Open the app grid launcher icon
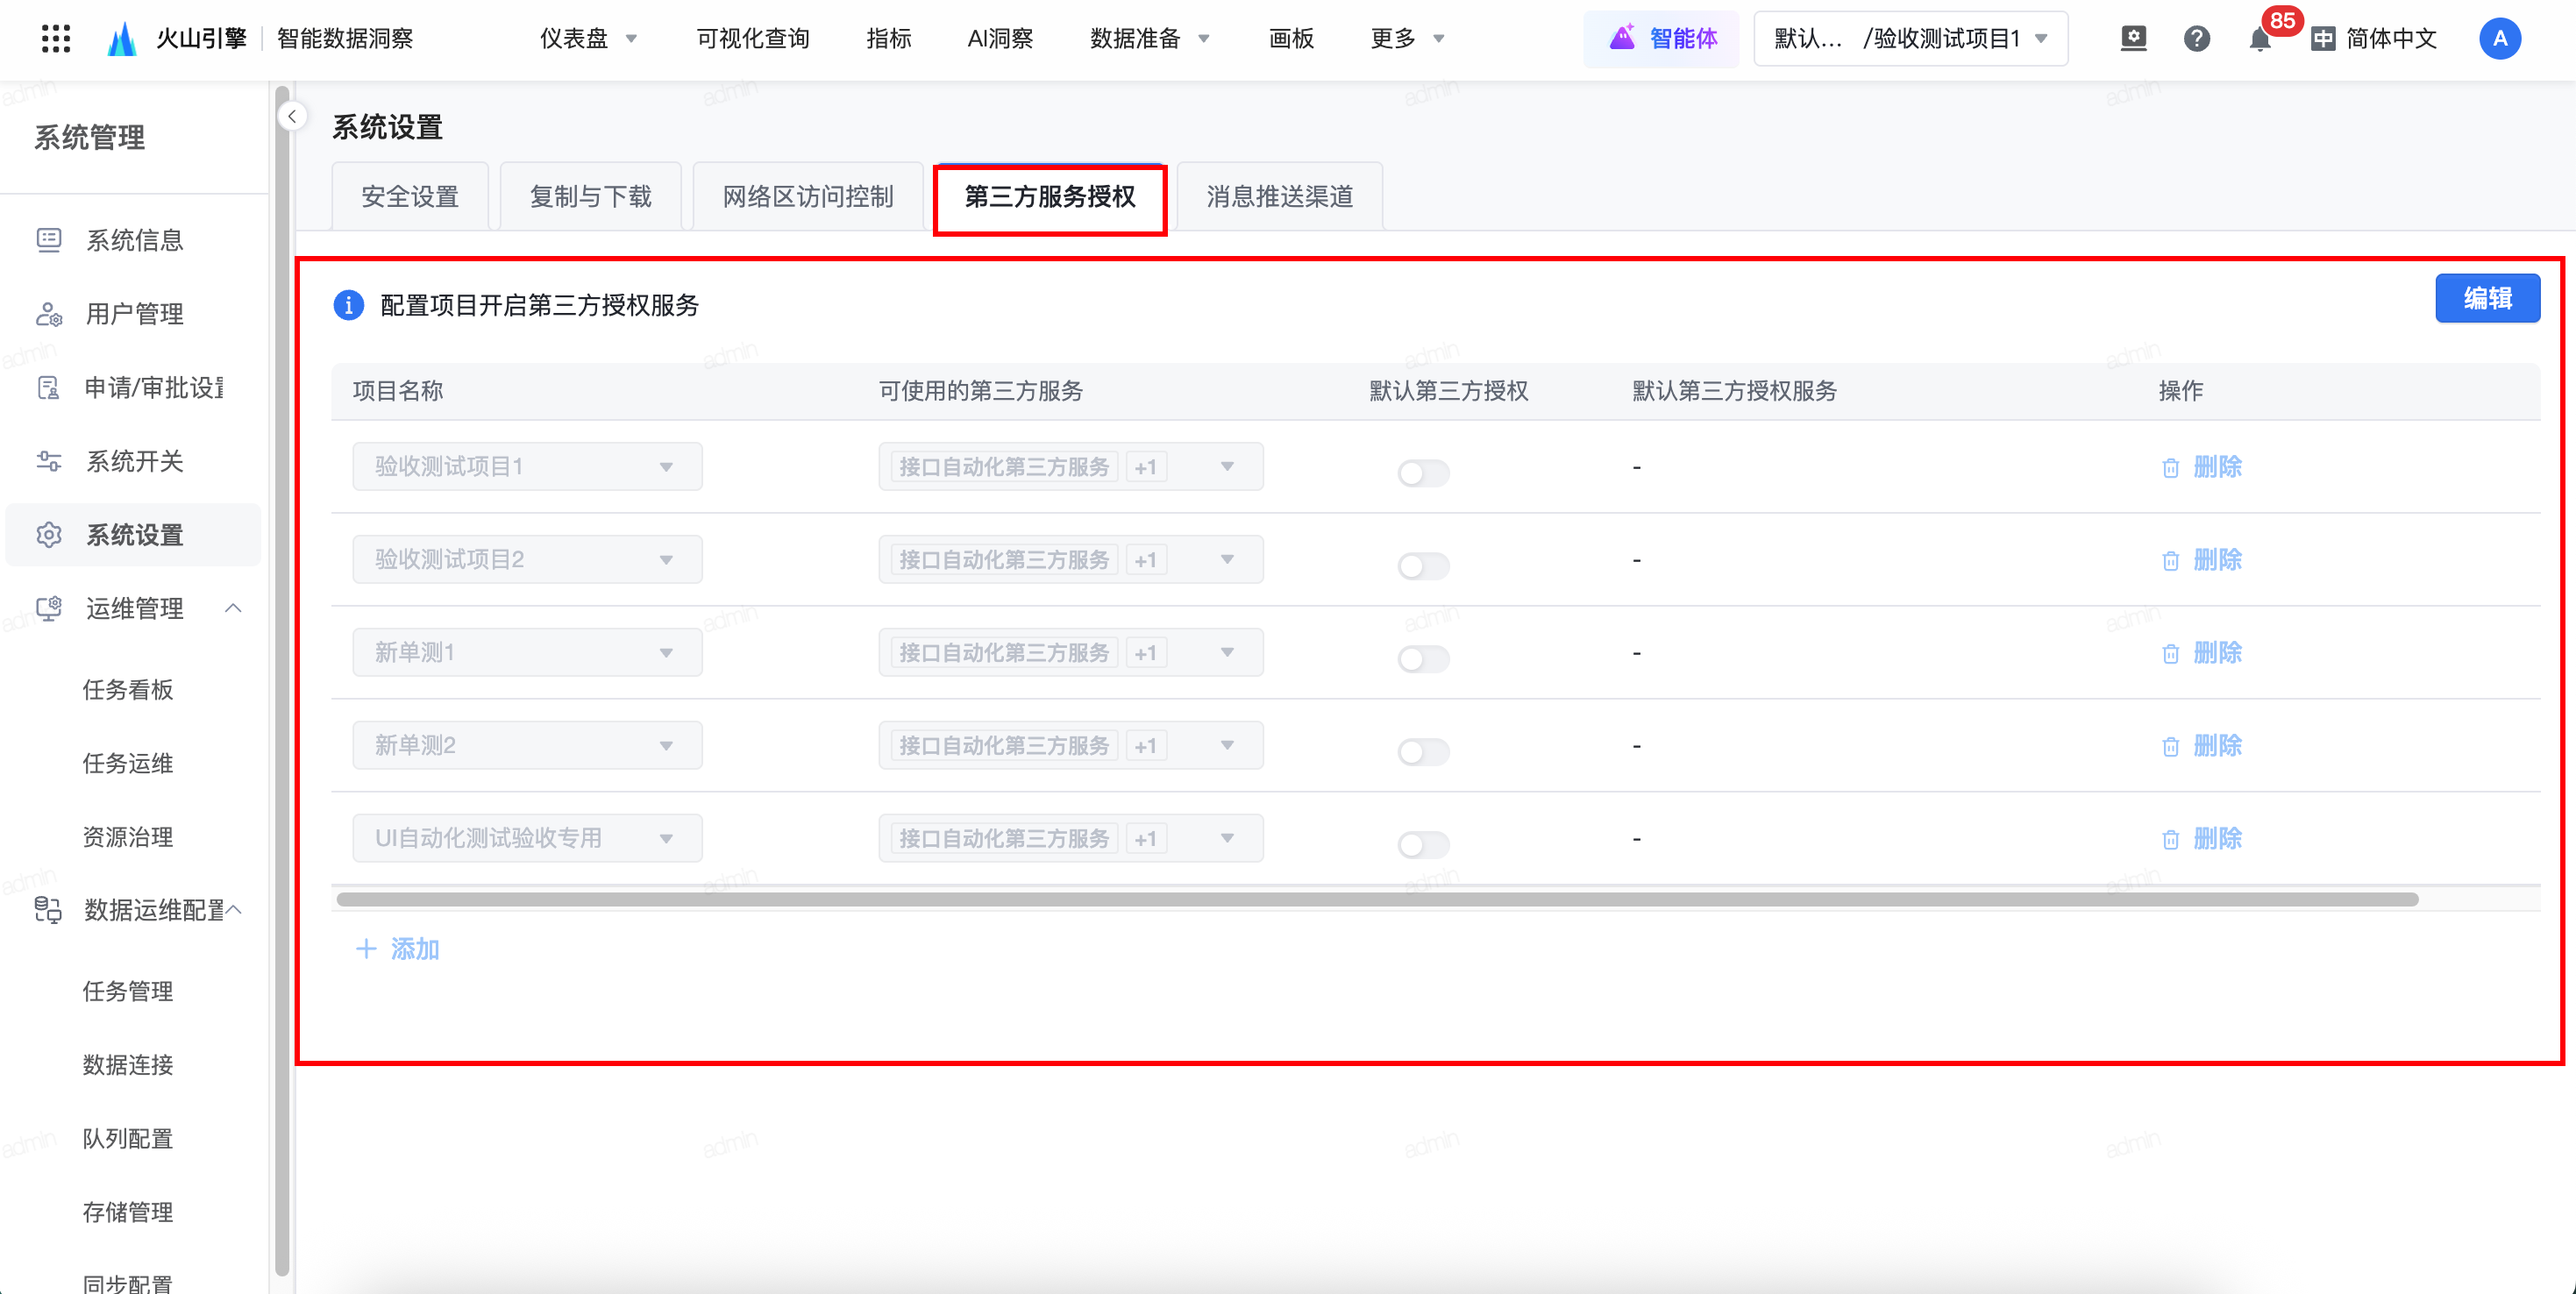Viewport: 2576px width, 1294px height. click(56, 39)
